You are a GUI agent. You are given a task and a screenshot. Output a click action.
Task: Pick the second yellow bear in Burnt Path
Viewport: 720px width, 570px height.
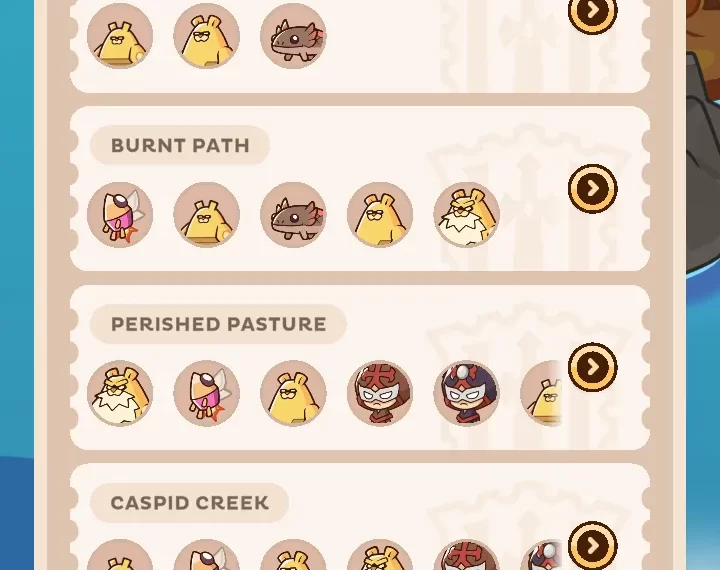point(380,214)
